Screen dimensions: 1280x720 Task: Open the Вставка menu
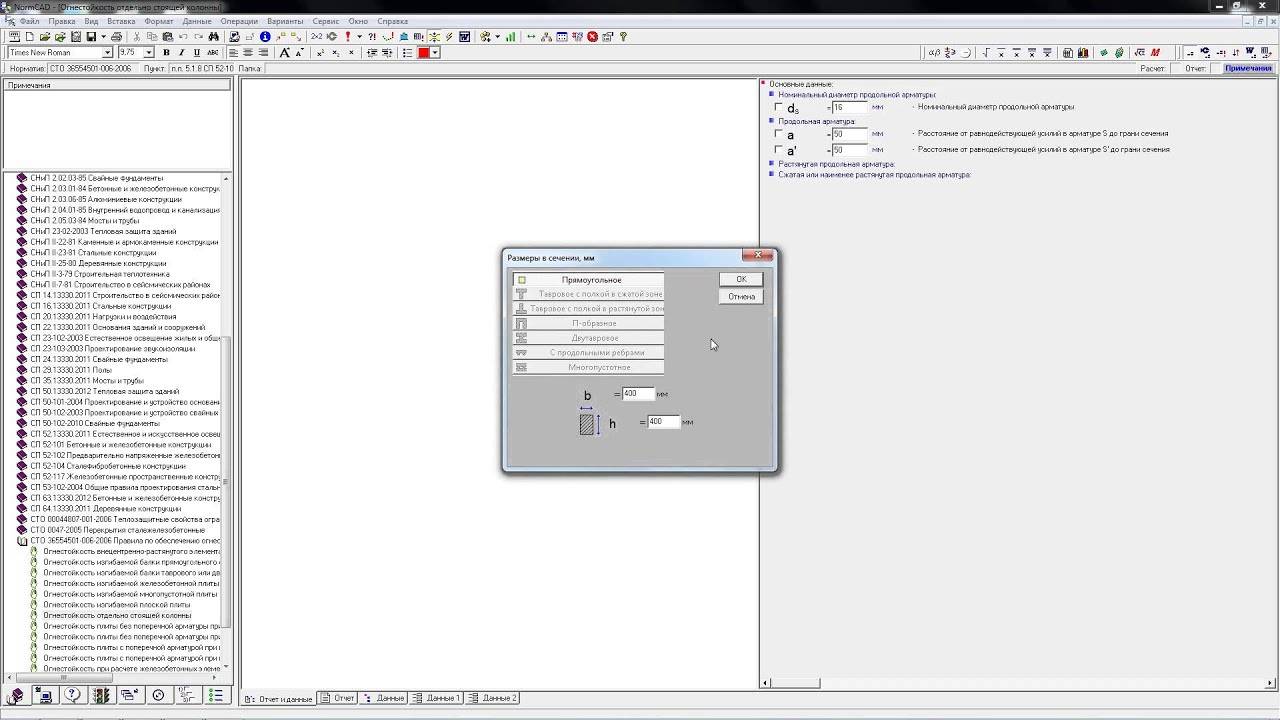[121, 21]
